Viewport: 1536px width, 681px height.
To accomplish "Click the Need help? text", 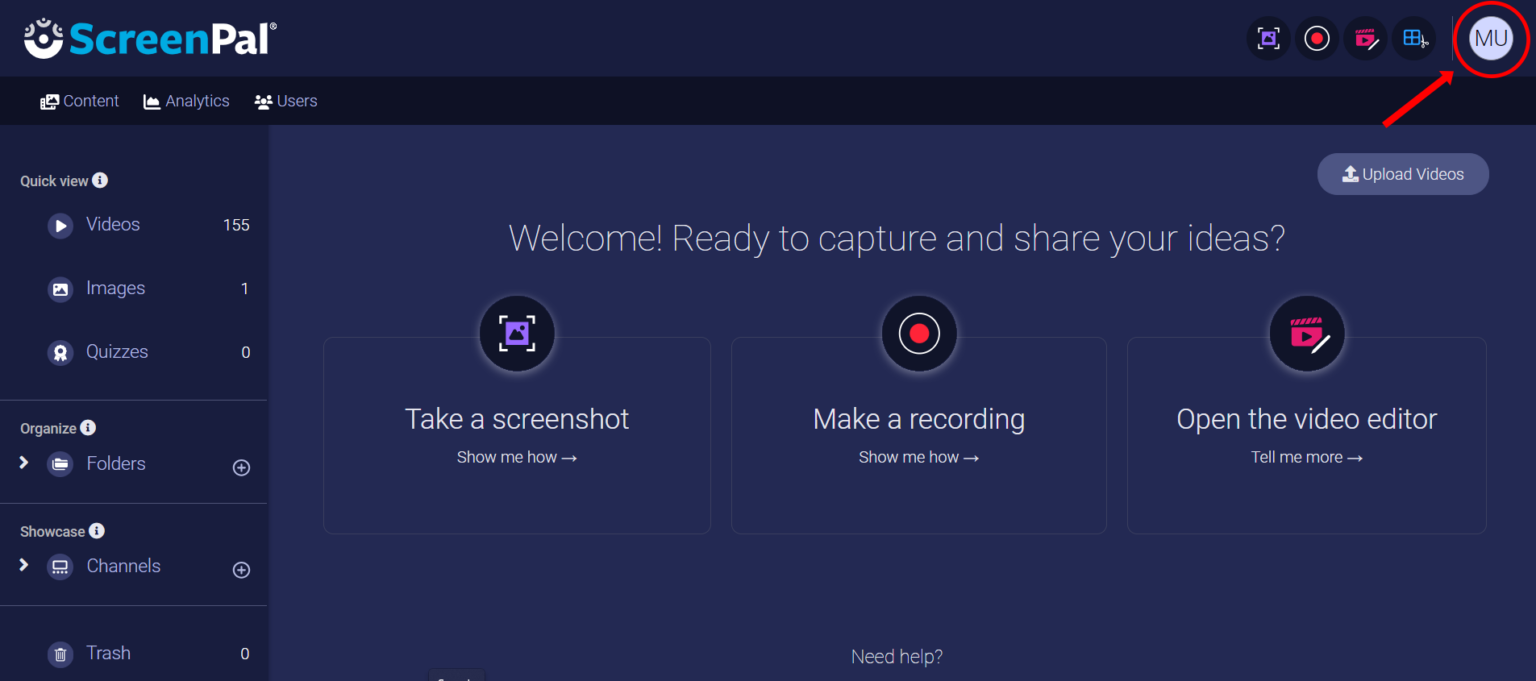I will [x=897, y=656].
